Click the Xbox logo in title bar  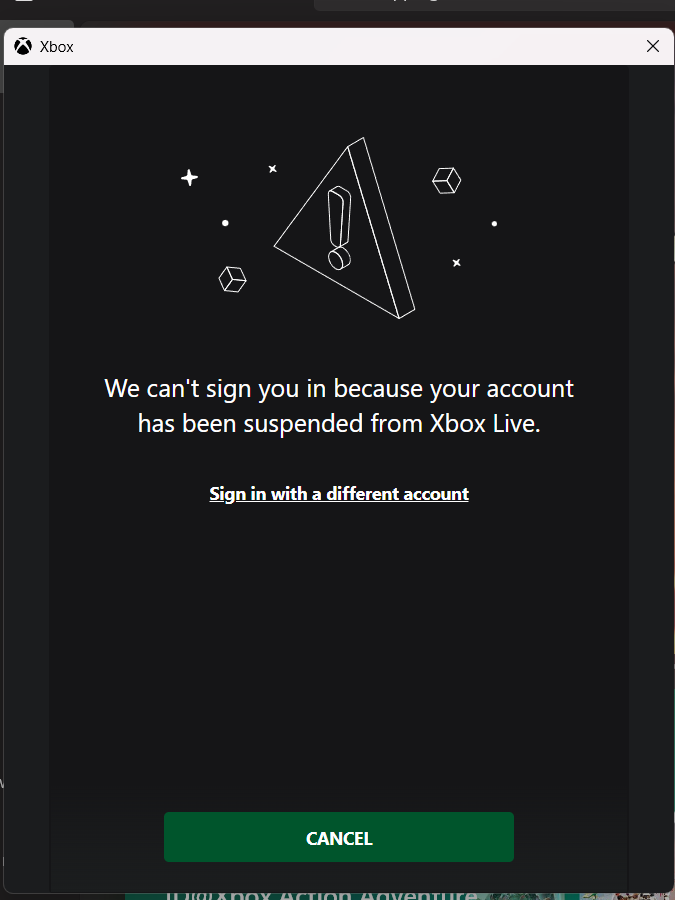tap(23, 46)
